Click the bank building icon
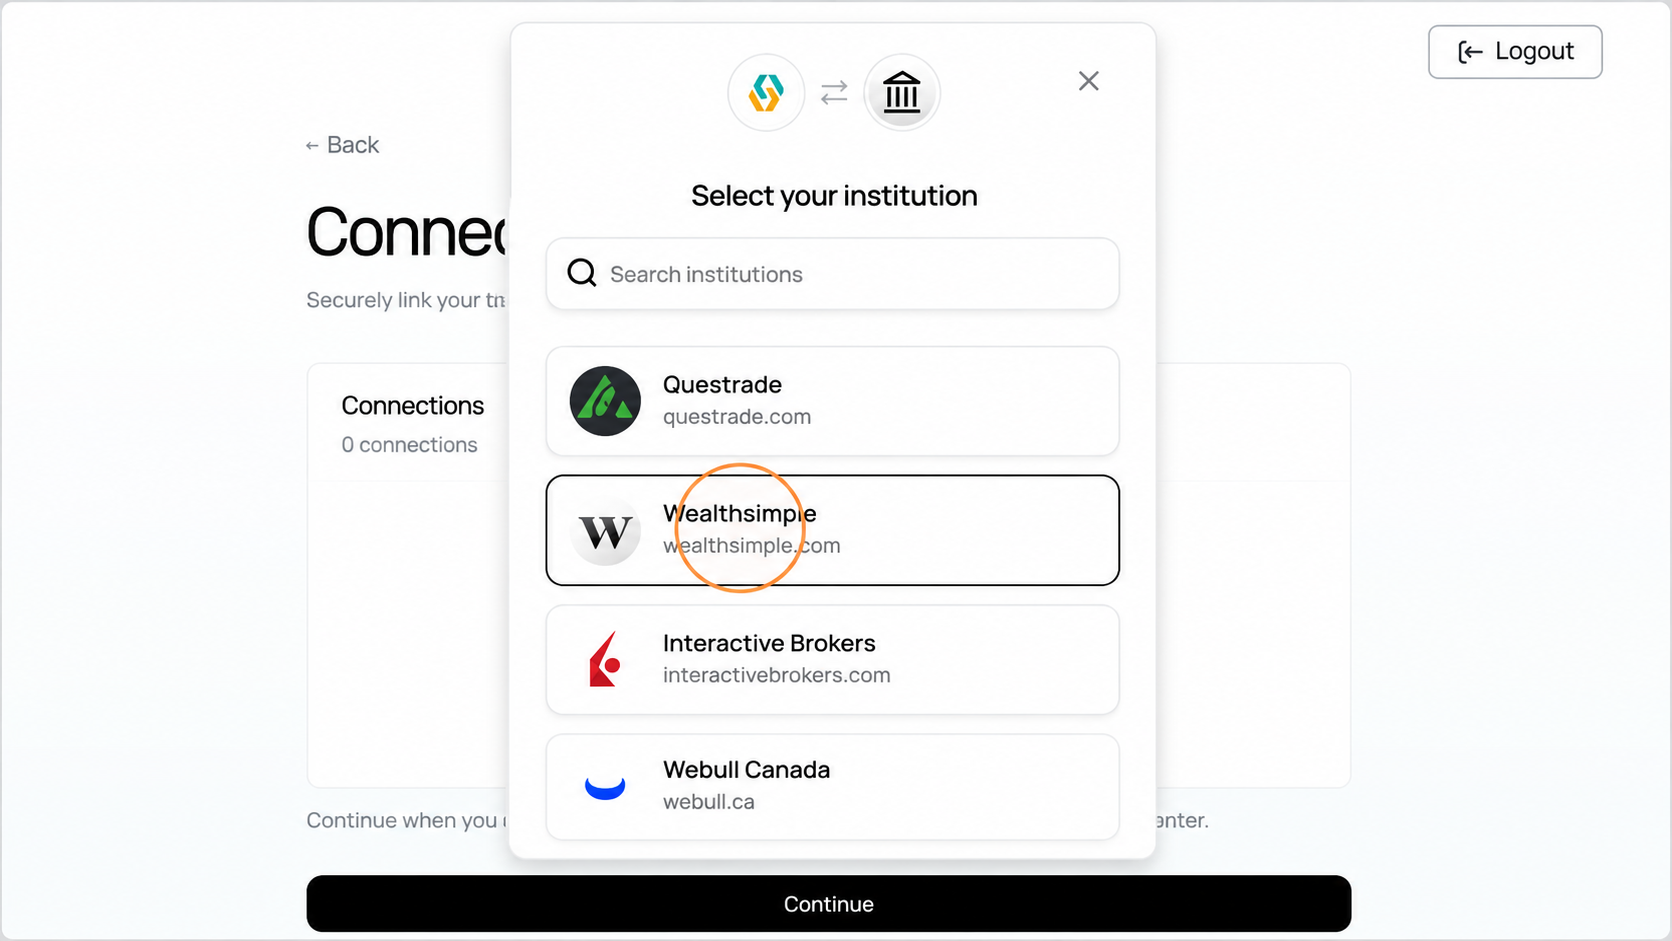This screenshot has width=1672, height=941. [x=902, y=93]
